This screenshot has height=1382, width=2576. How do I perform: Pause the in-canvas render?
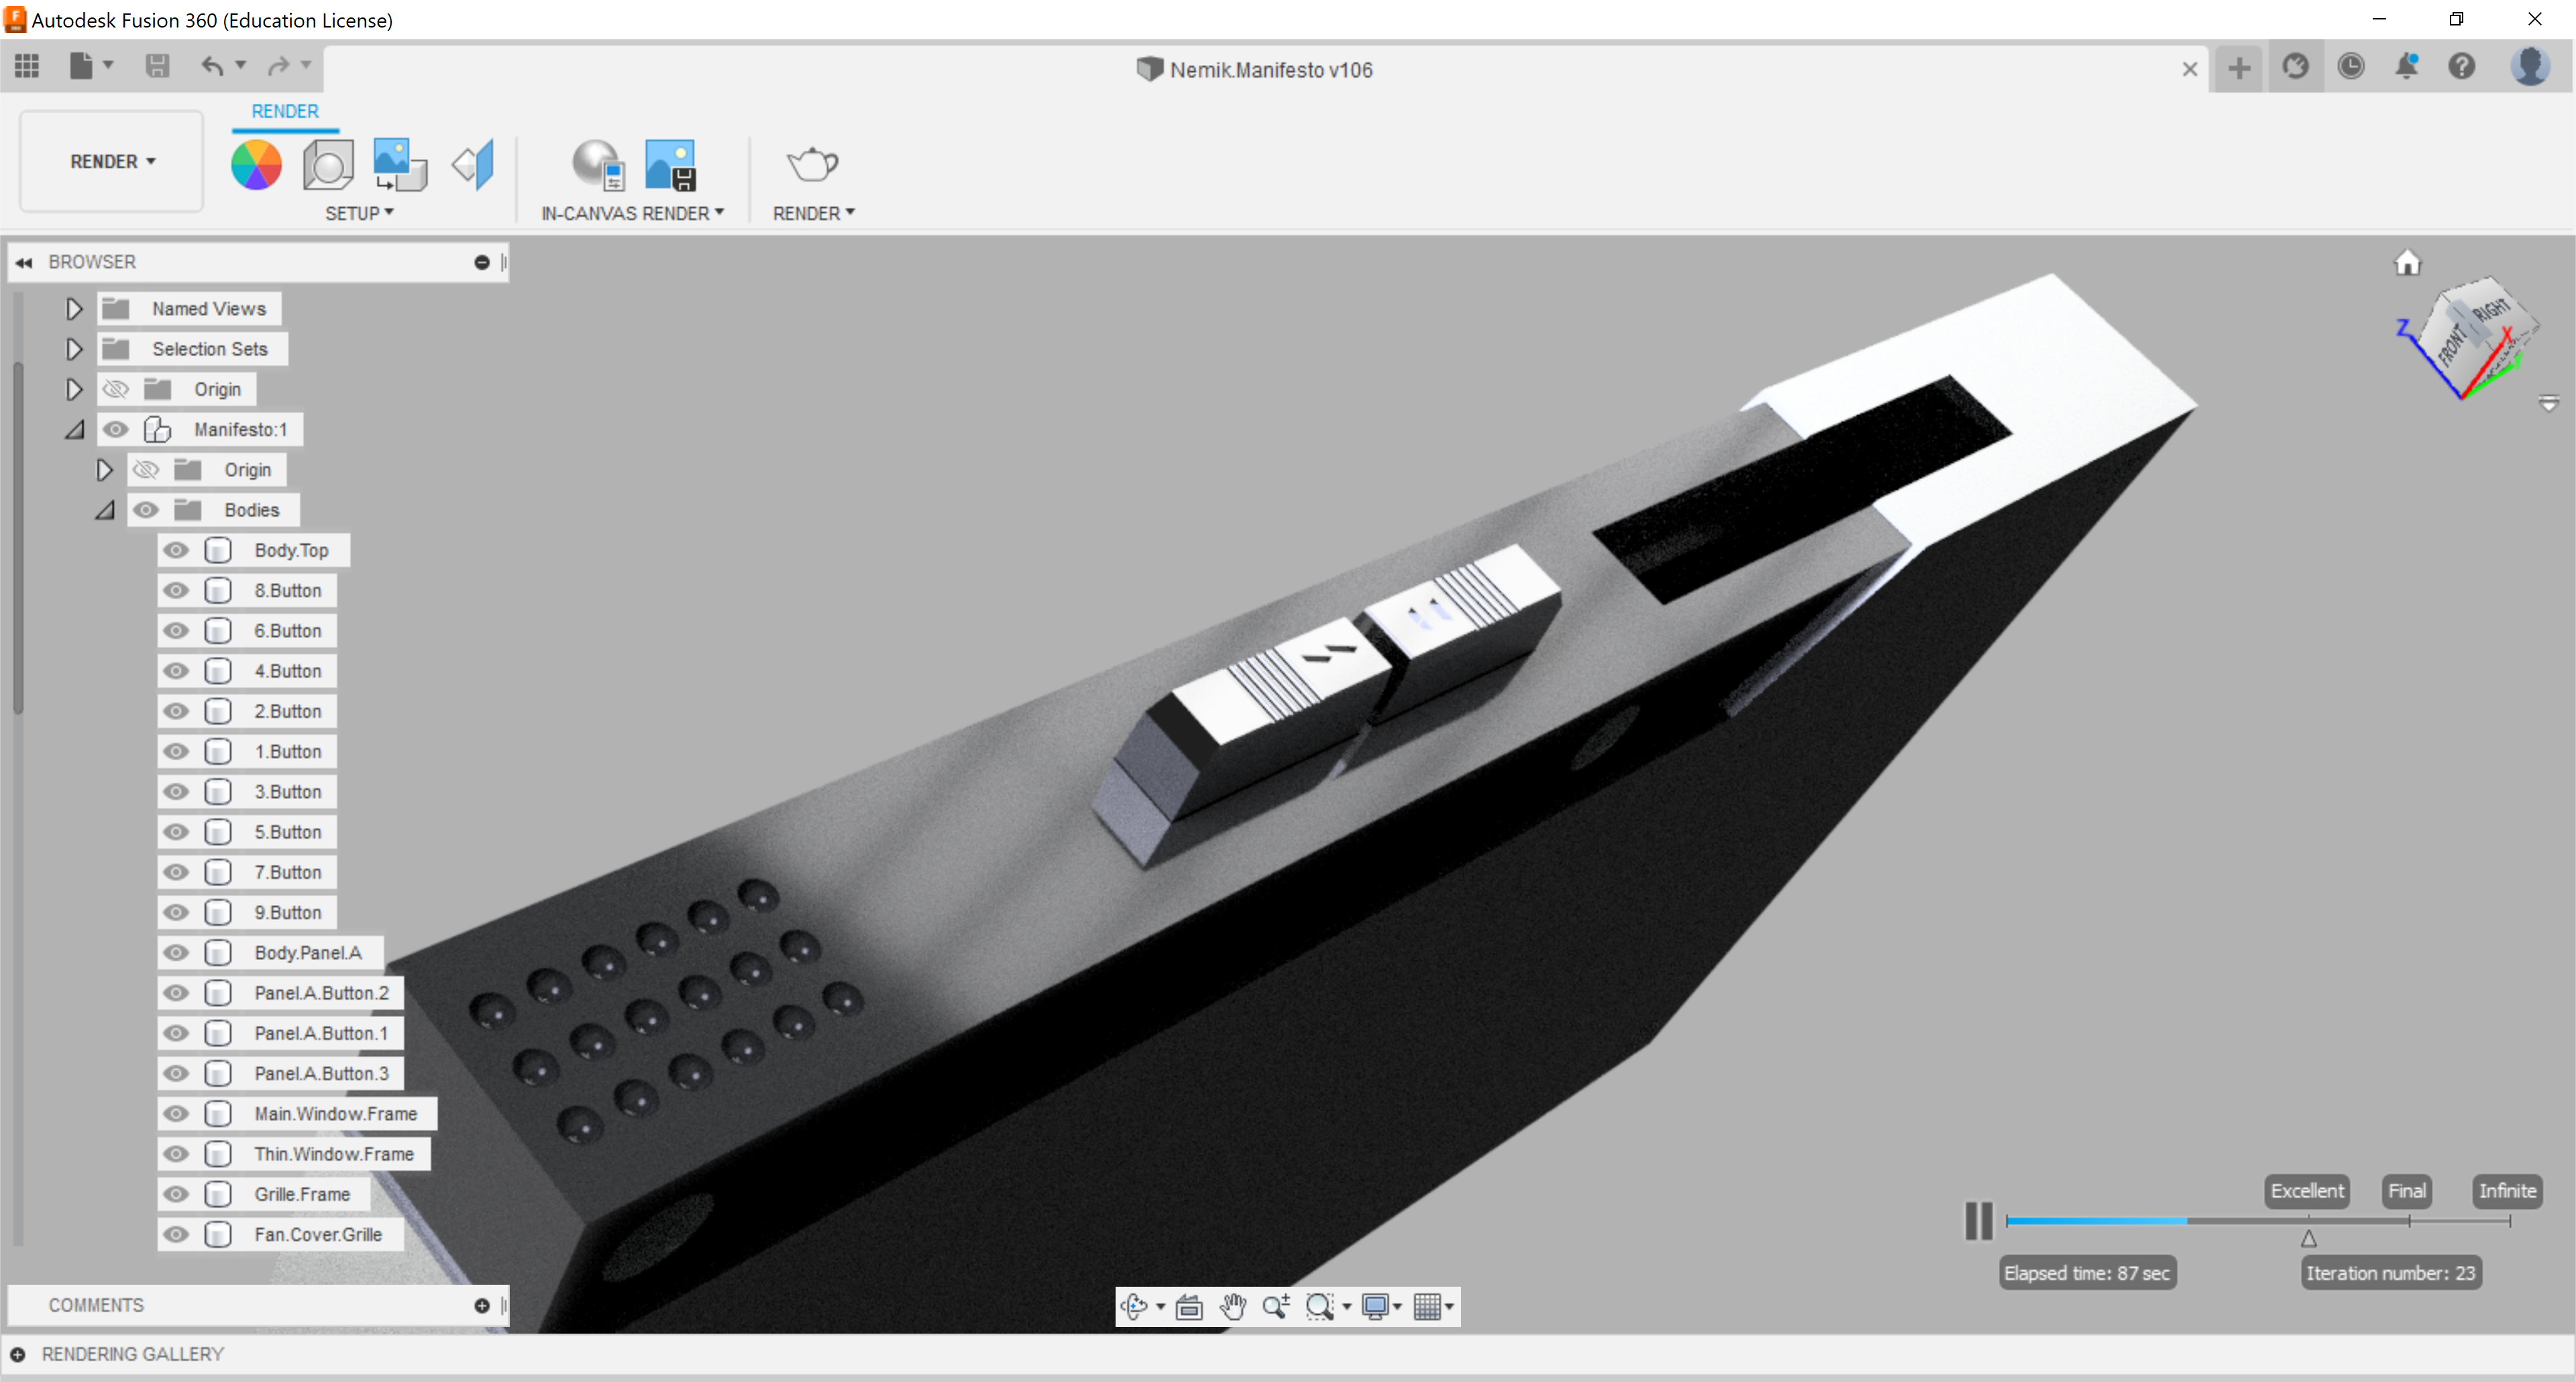point(1978,1221)
